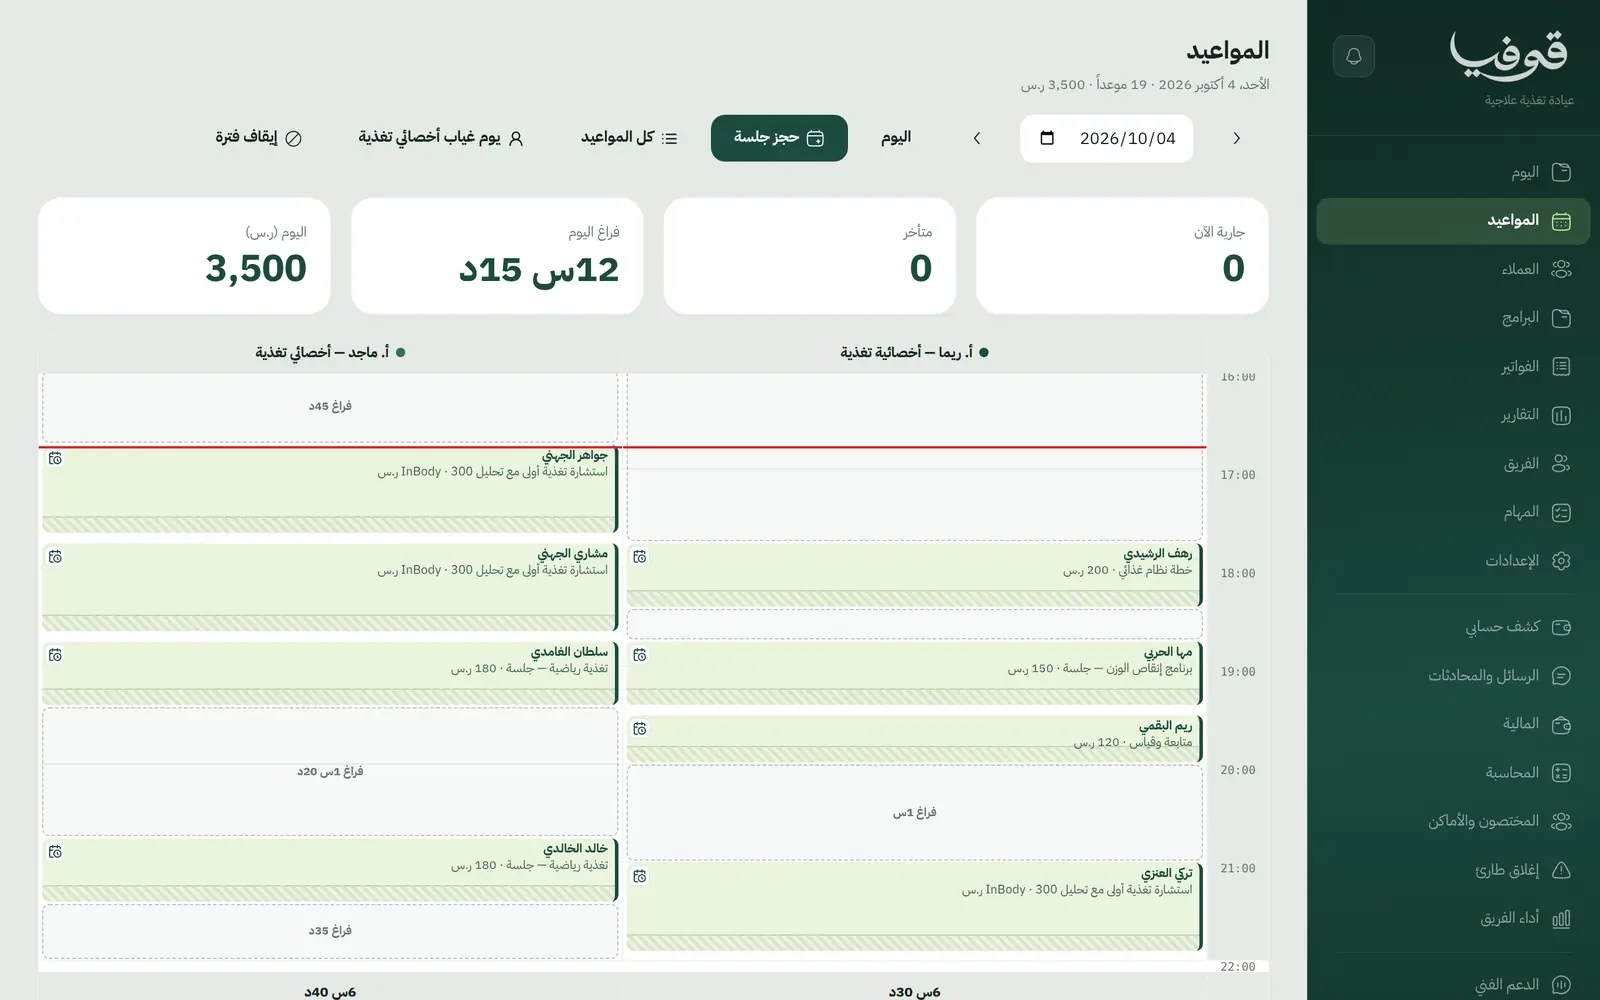
Task: Jump to today with اليوم toolbar button
Action: (x=896, y=138)
